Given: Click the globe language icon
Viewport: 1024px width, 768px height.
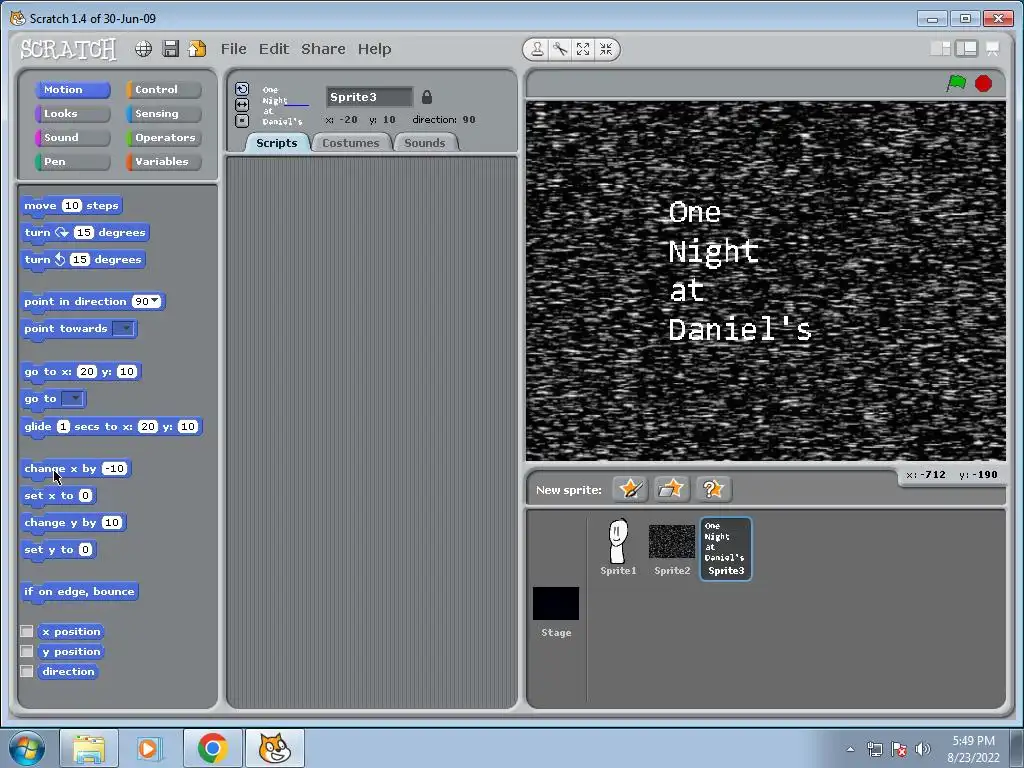Looking at the screenshot, I should 144,49.
